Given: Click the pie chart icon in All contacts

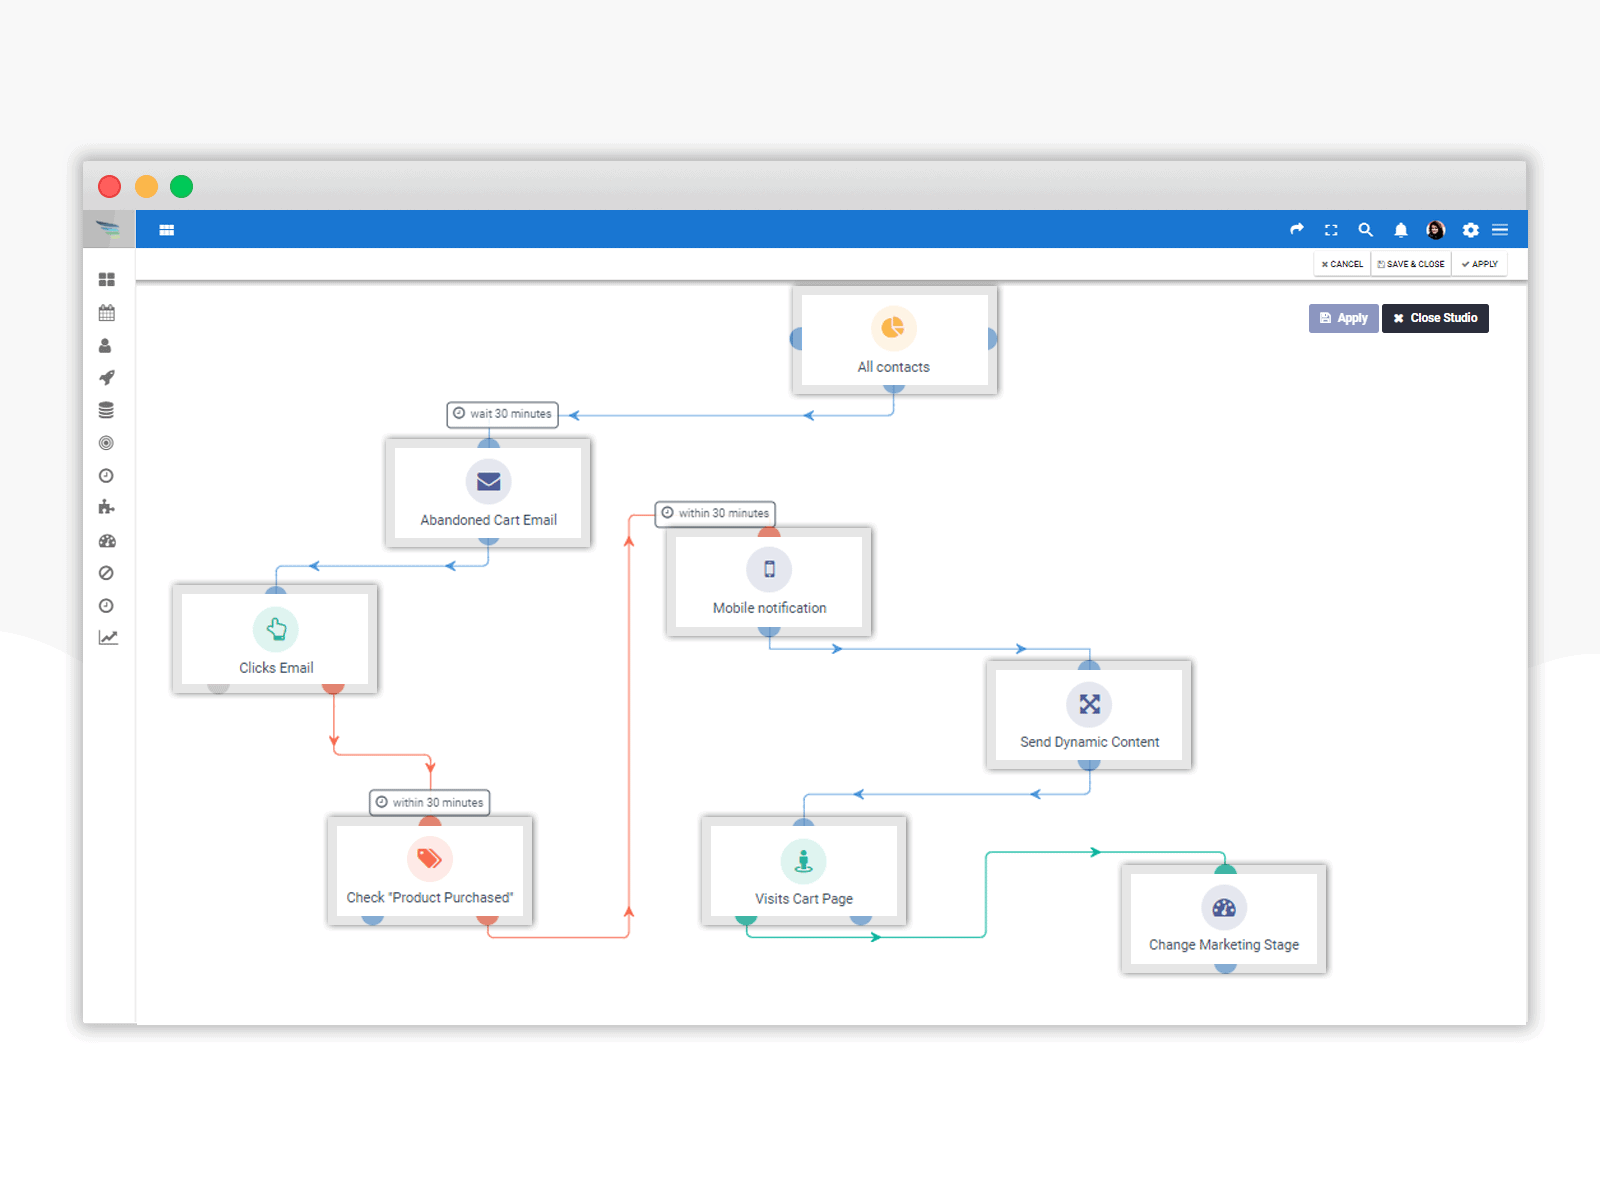Looking at the screenshot, I should click(x=893, y=327).
